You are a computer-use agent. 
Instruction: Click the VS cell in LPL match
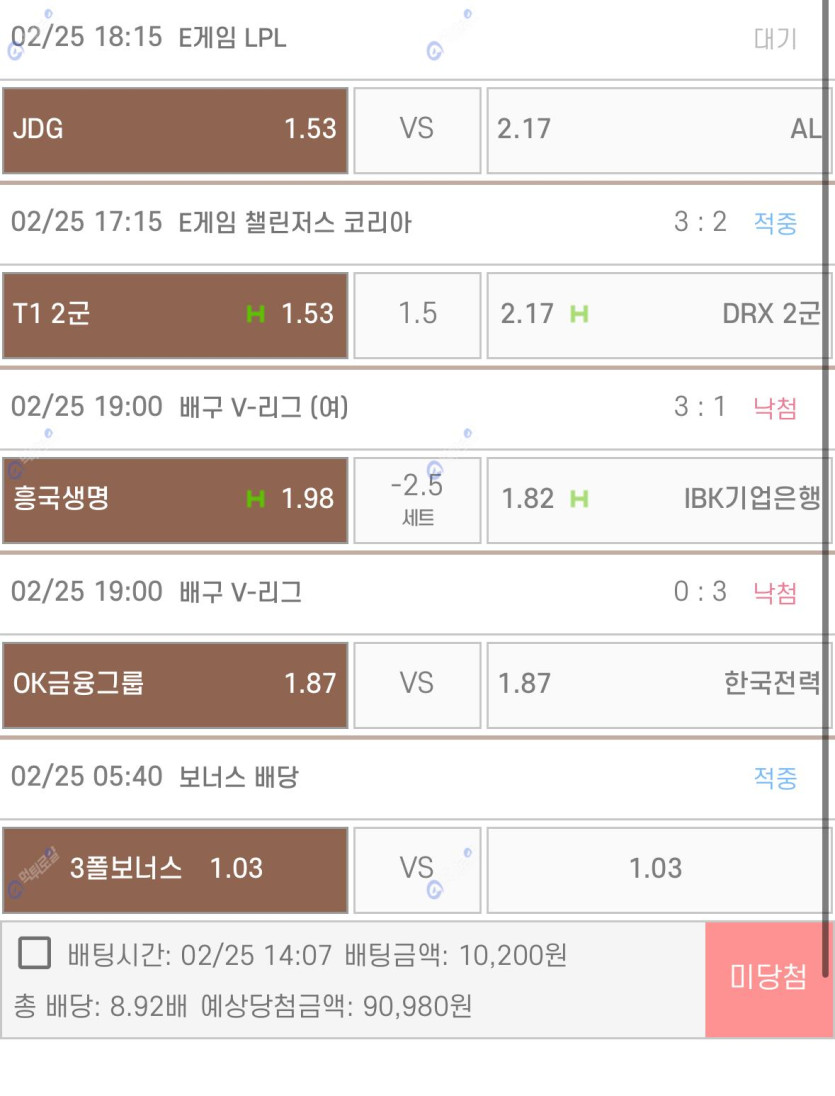click(x=417, y=130)
